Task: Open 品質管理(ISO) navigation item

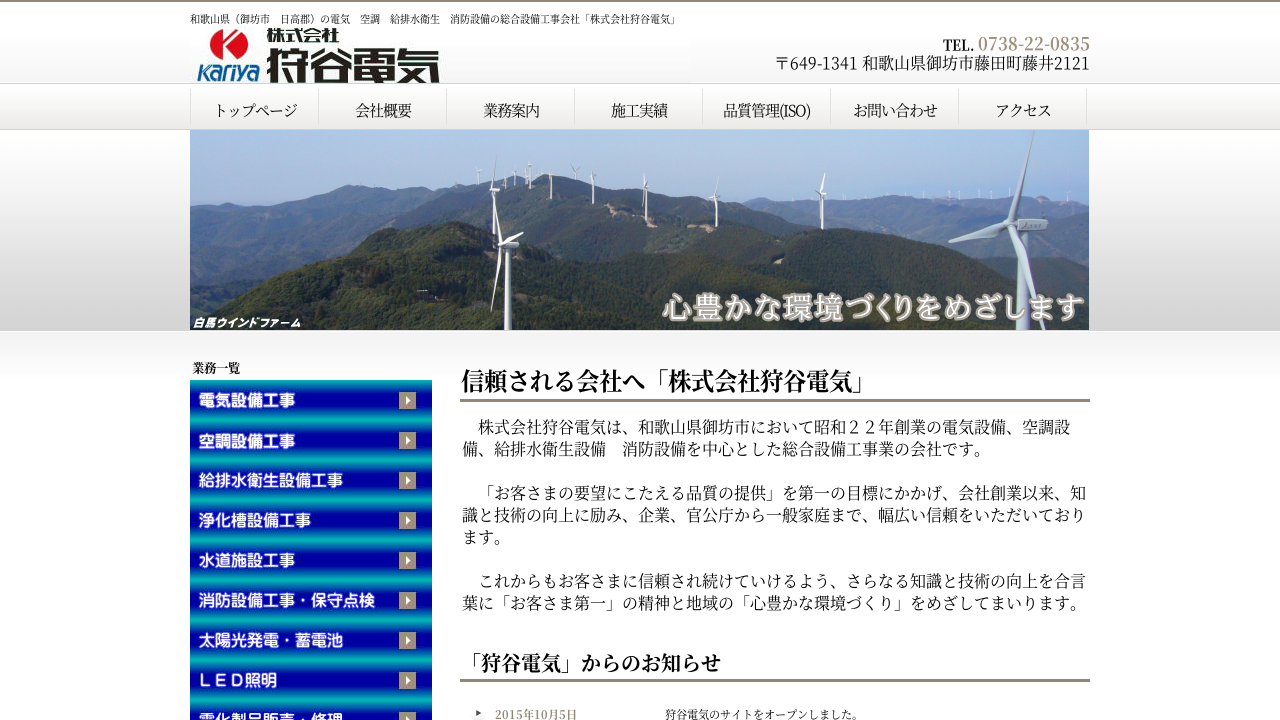Action: point(767,110)
